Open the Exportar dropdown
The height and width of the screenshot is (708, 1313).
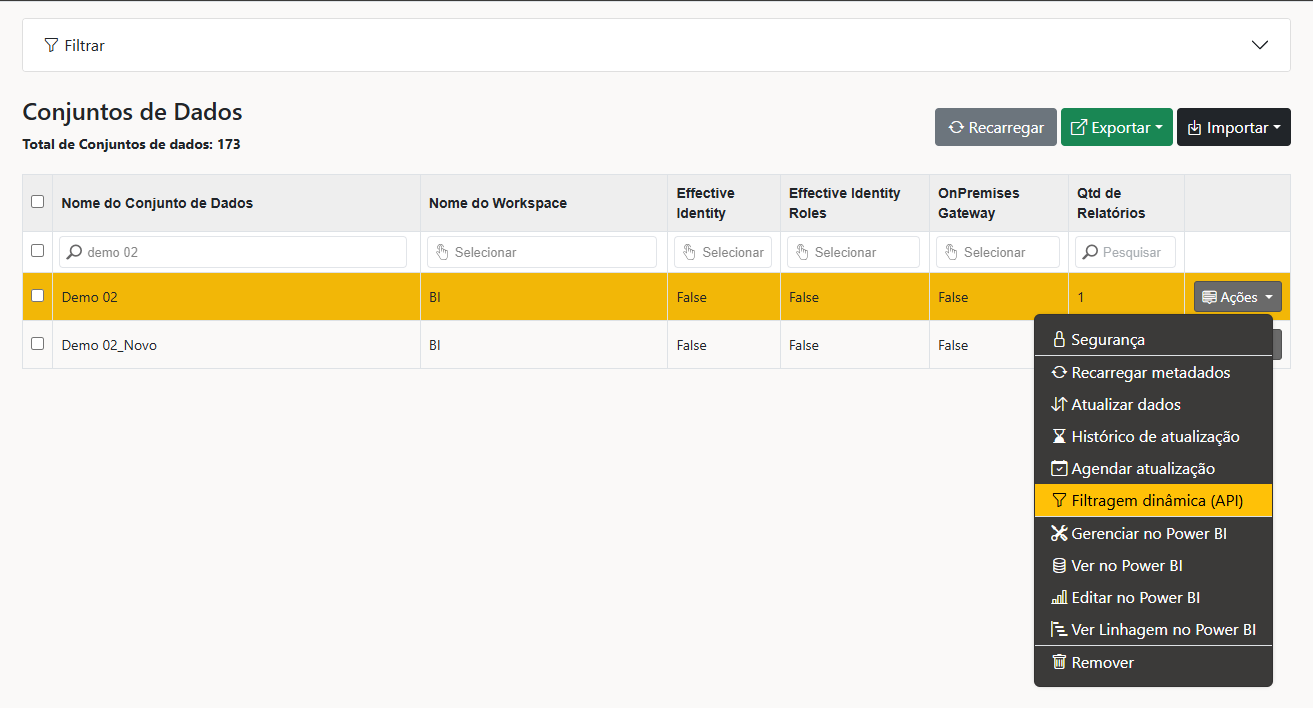[1116, 128]
